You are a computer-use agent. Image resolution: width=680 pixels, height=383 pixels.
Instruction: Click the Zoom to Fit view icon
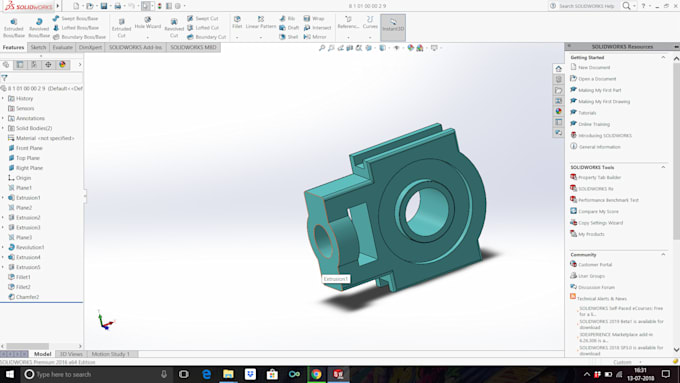(322, 48)
